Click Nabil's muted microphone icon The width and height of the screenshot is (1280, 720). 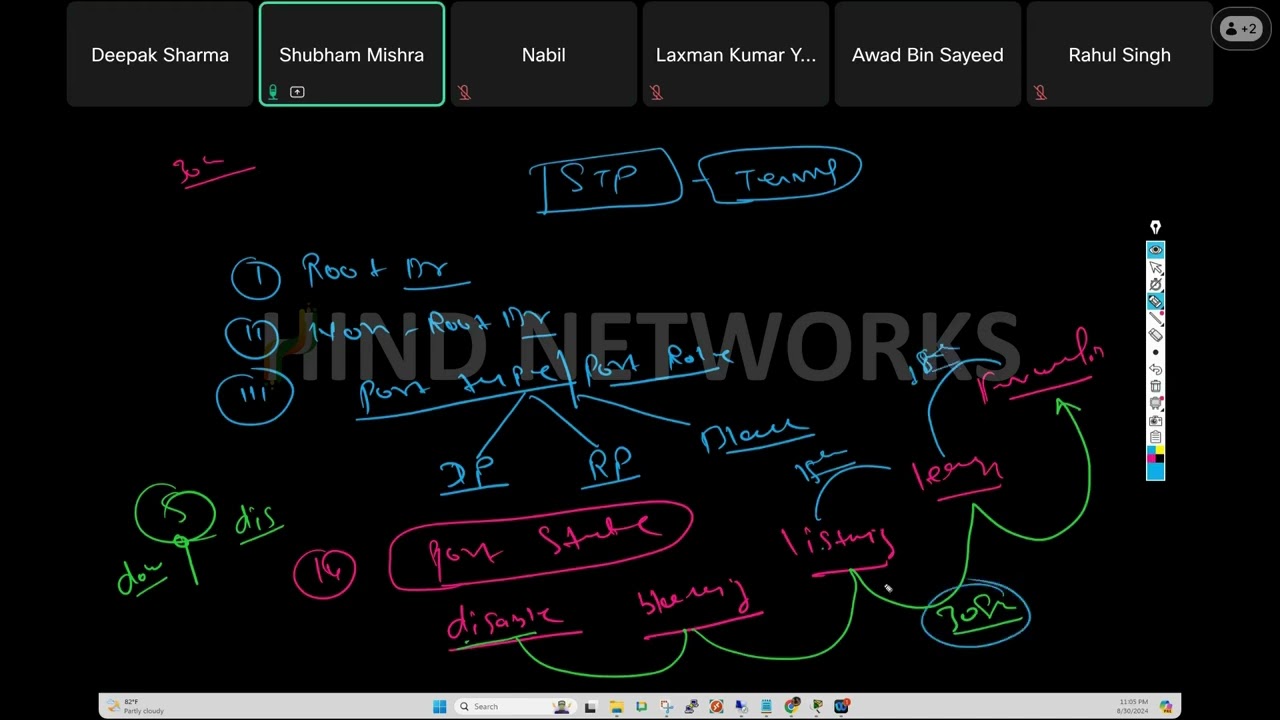(x=464, y=92)
